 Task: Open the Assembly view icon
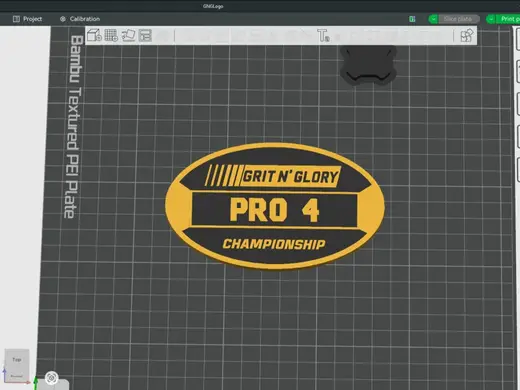(467, 35)
